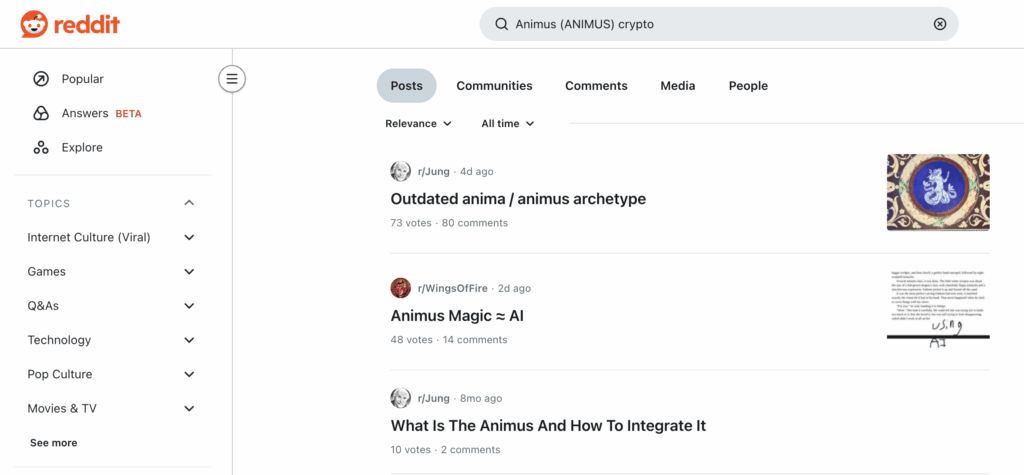The image size is (1024, 475).
Task: Clear the search box with X icon
Action: (x=939, y=24)
